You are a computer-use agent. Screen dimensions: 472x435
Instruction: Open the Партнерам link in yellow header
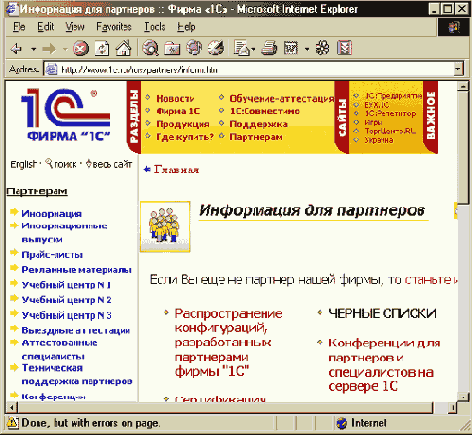tap(256, 137)
